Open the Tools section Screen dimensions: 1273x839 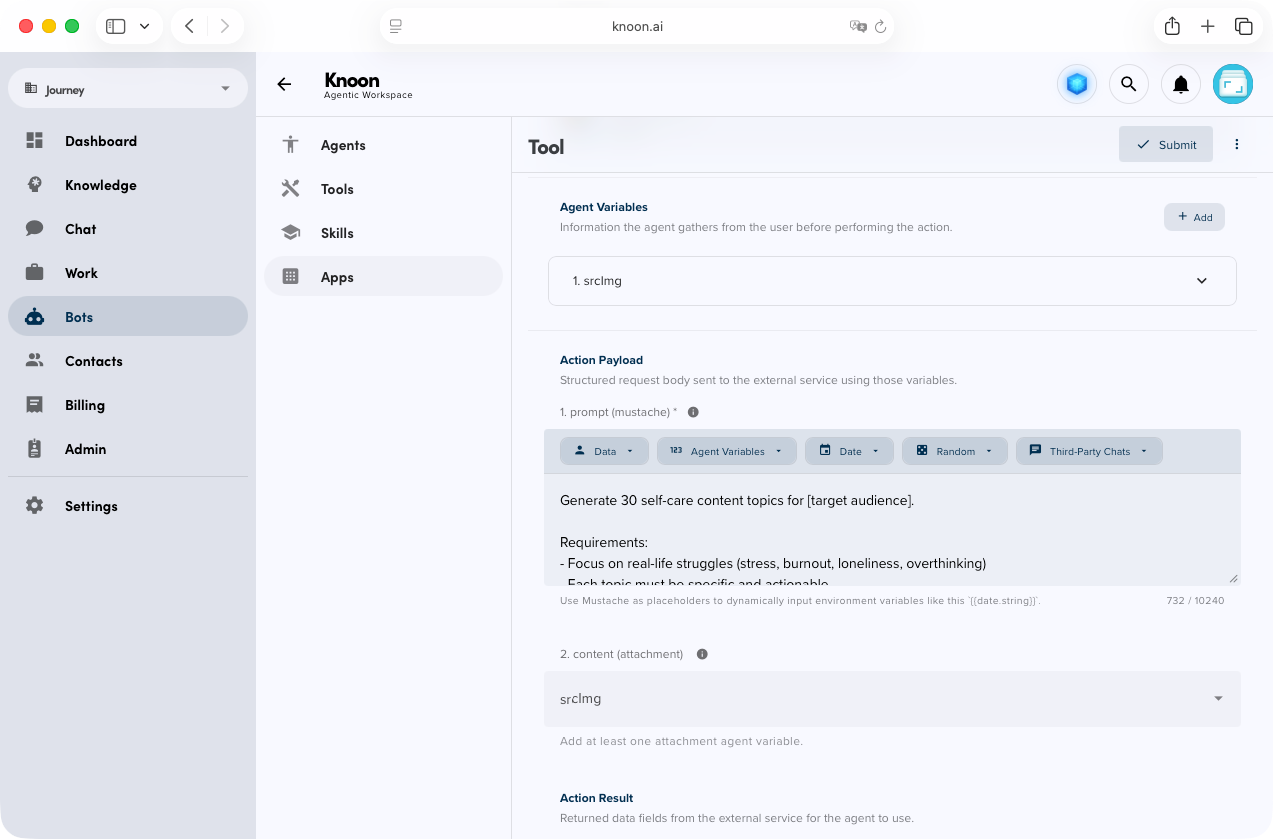click(337, 189)
